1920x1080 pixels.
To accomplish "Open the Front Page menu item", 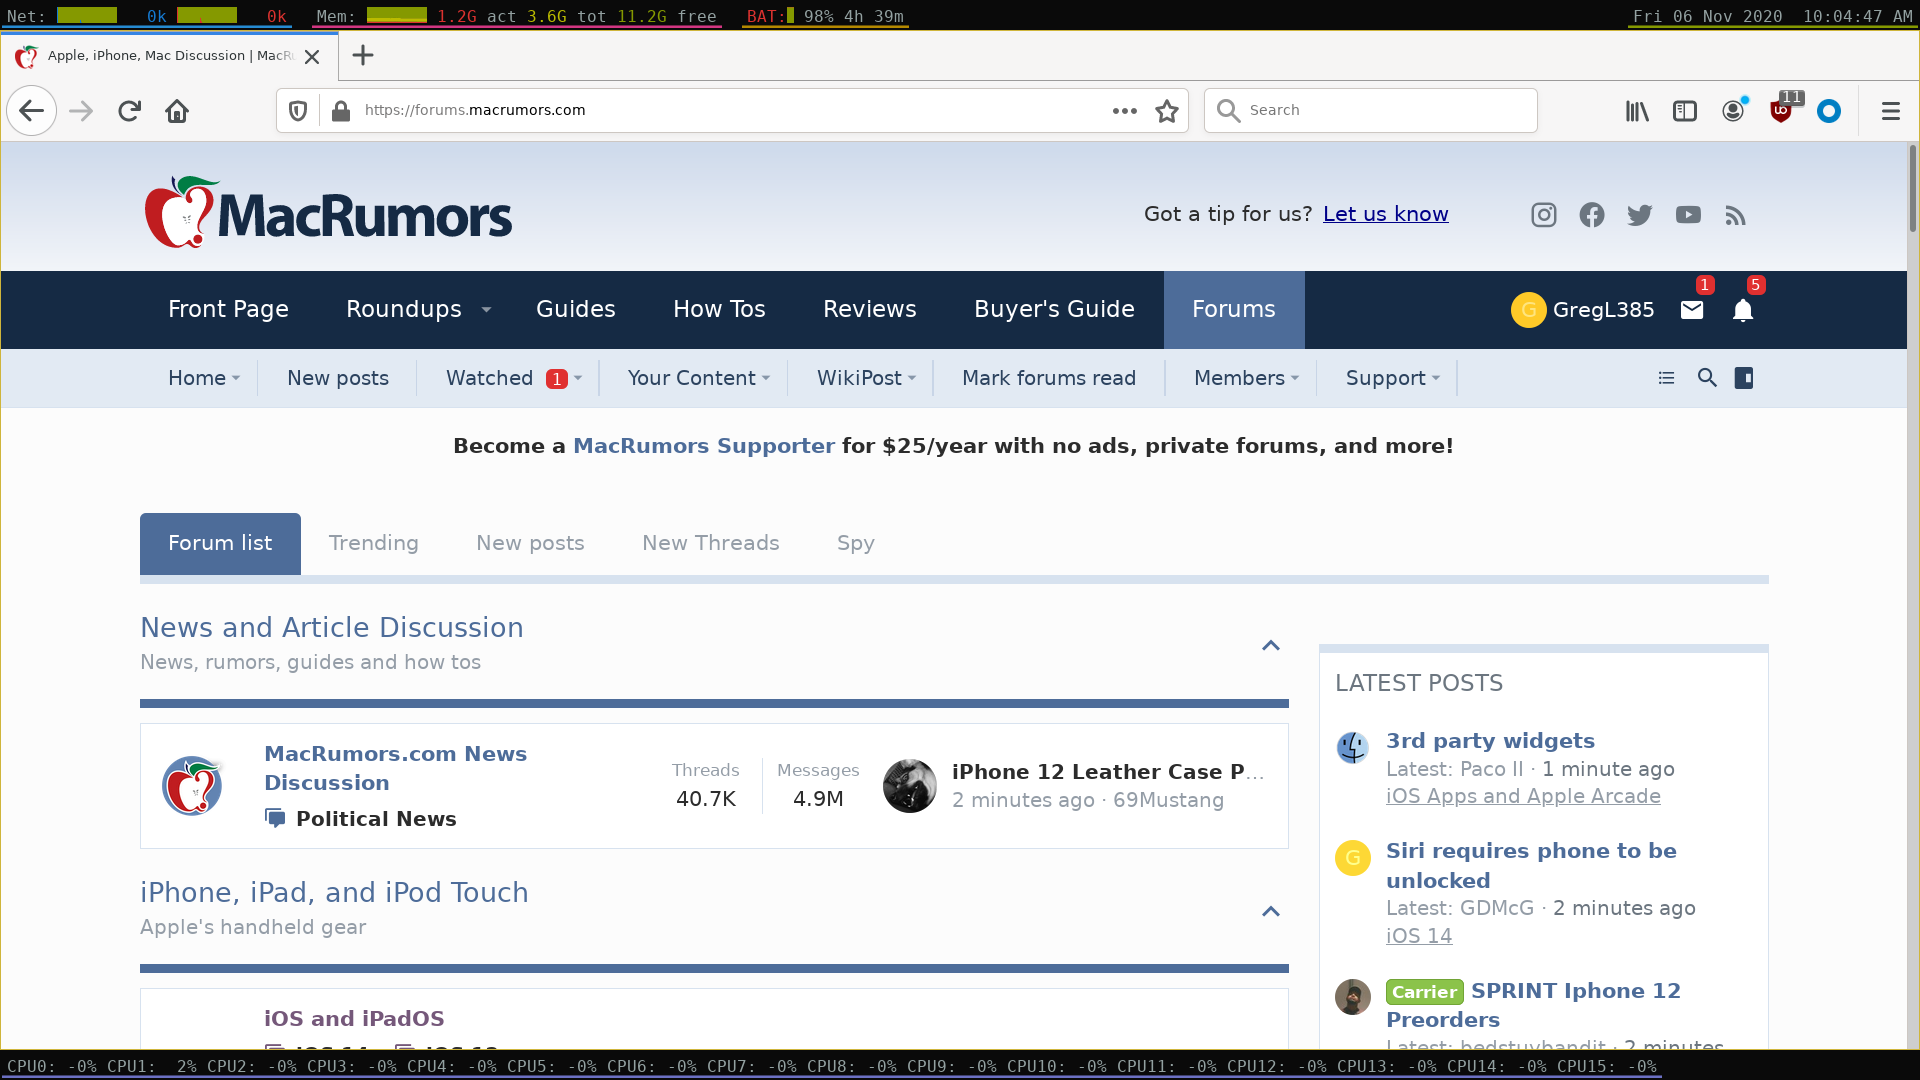I will 228,310.
